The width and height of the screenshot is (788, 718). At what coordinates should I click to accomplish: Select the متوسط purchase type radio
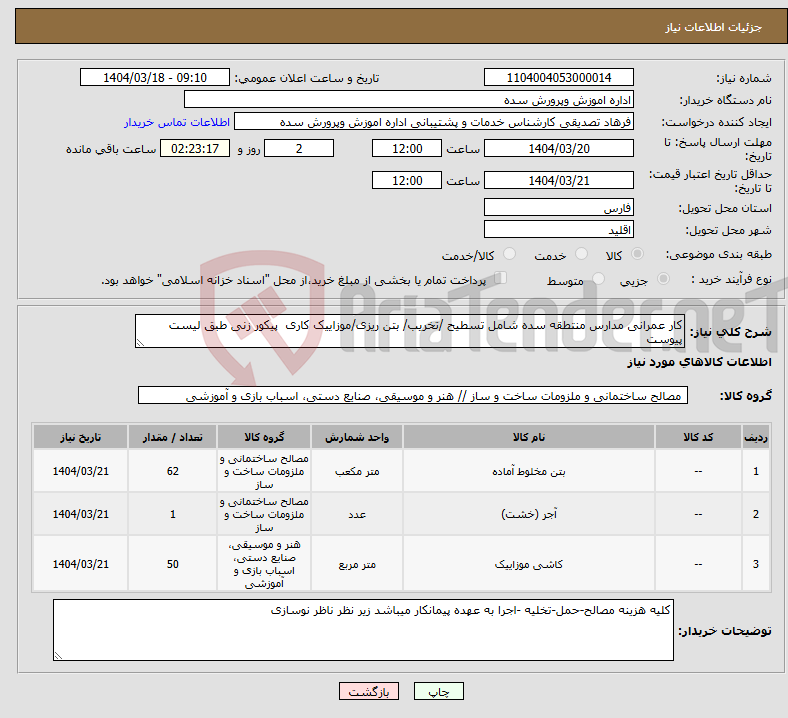pyautogui.click(x=598, y=279)
